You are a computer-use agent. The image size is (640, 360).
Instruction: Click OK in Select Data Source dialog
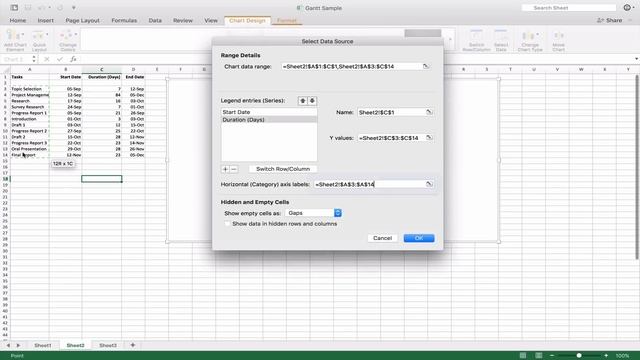coord(419,238)
